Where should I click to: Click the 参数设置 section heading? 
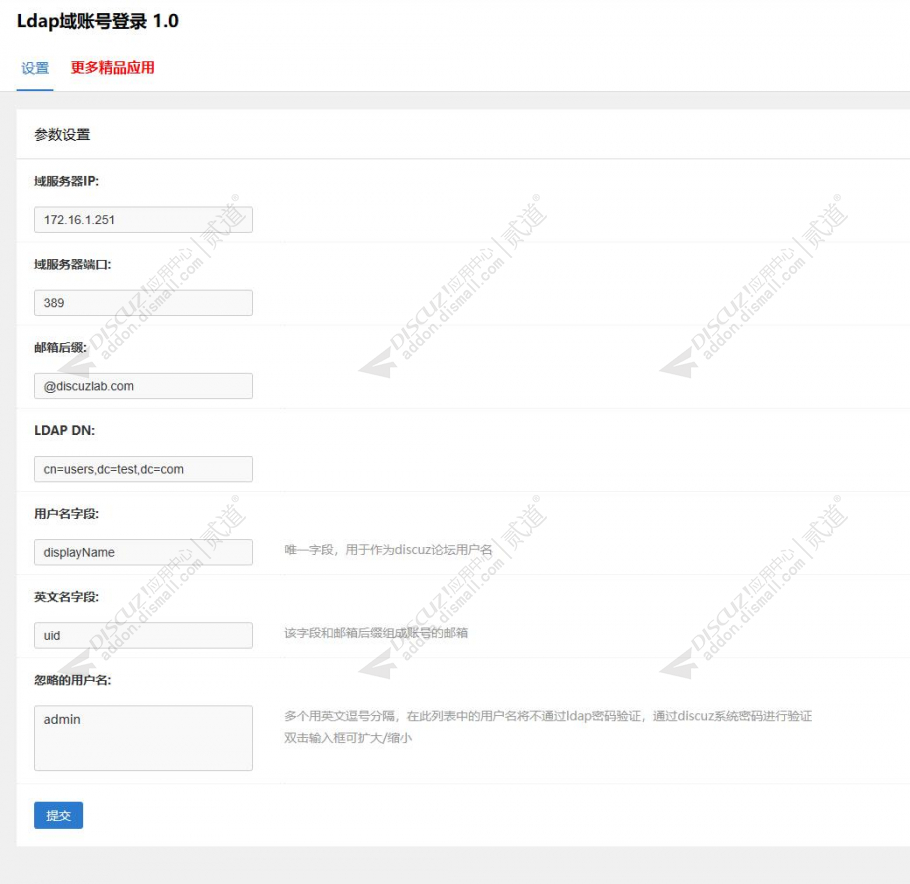coord(56,133)
